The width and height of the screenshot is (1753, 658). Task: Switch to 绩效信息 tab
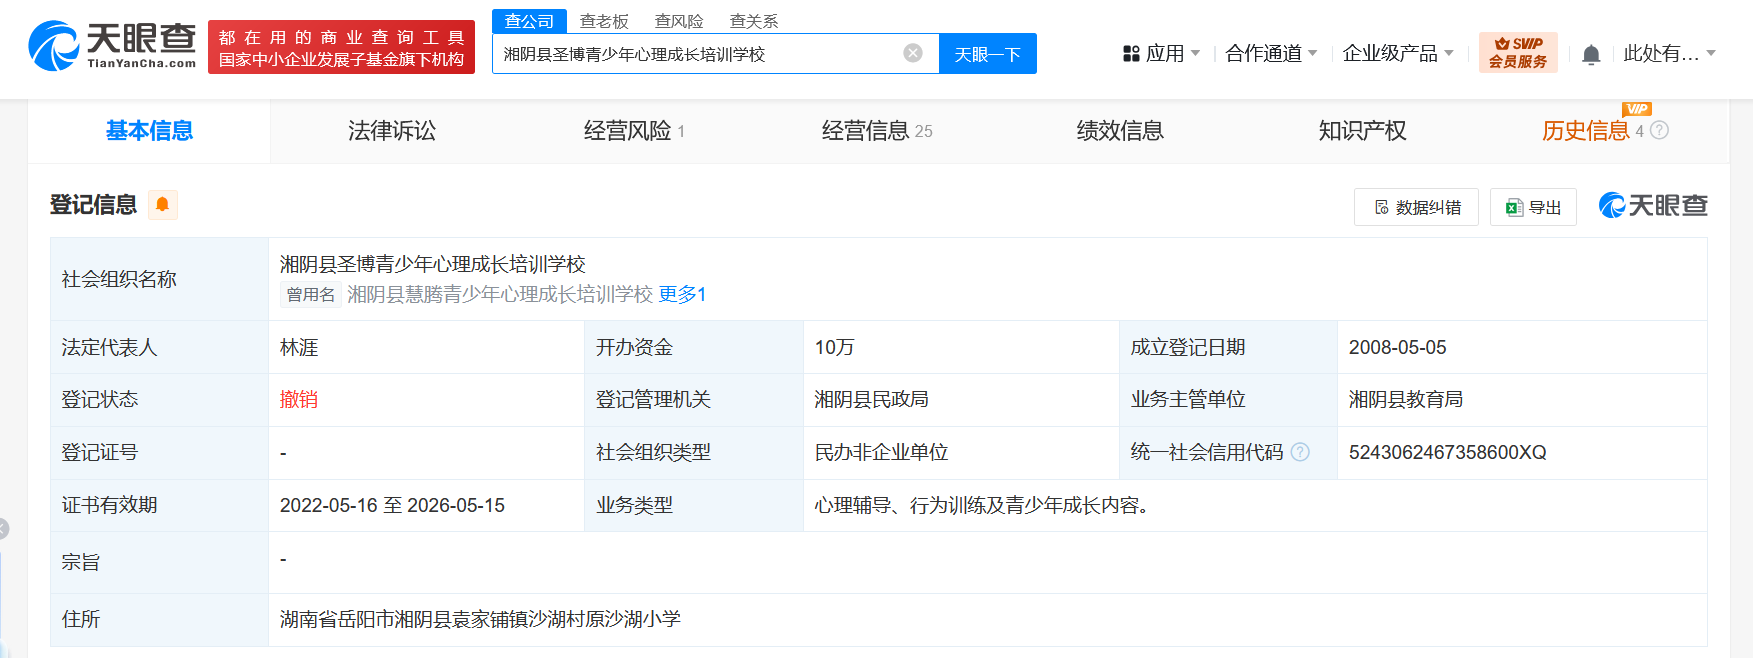coord(1120,131)
